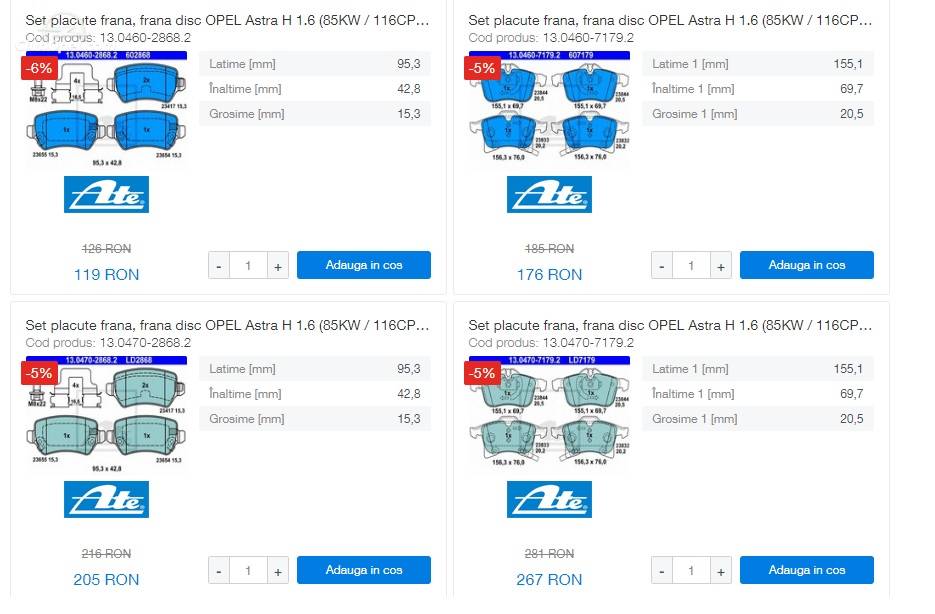Add the 205 RON brake pads to cart
This screenshot has height=614, width=935.
pyautogui.click(x=364, y=570)
